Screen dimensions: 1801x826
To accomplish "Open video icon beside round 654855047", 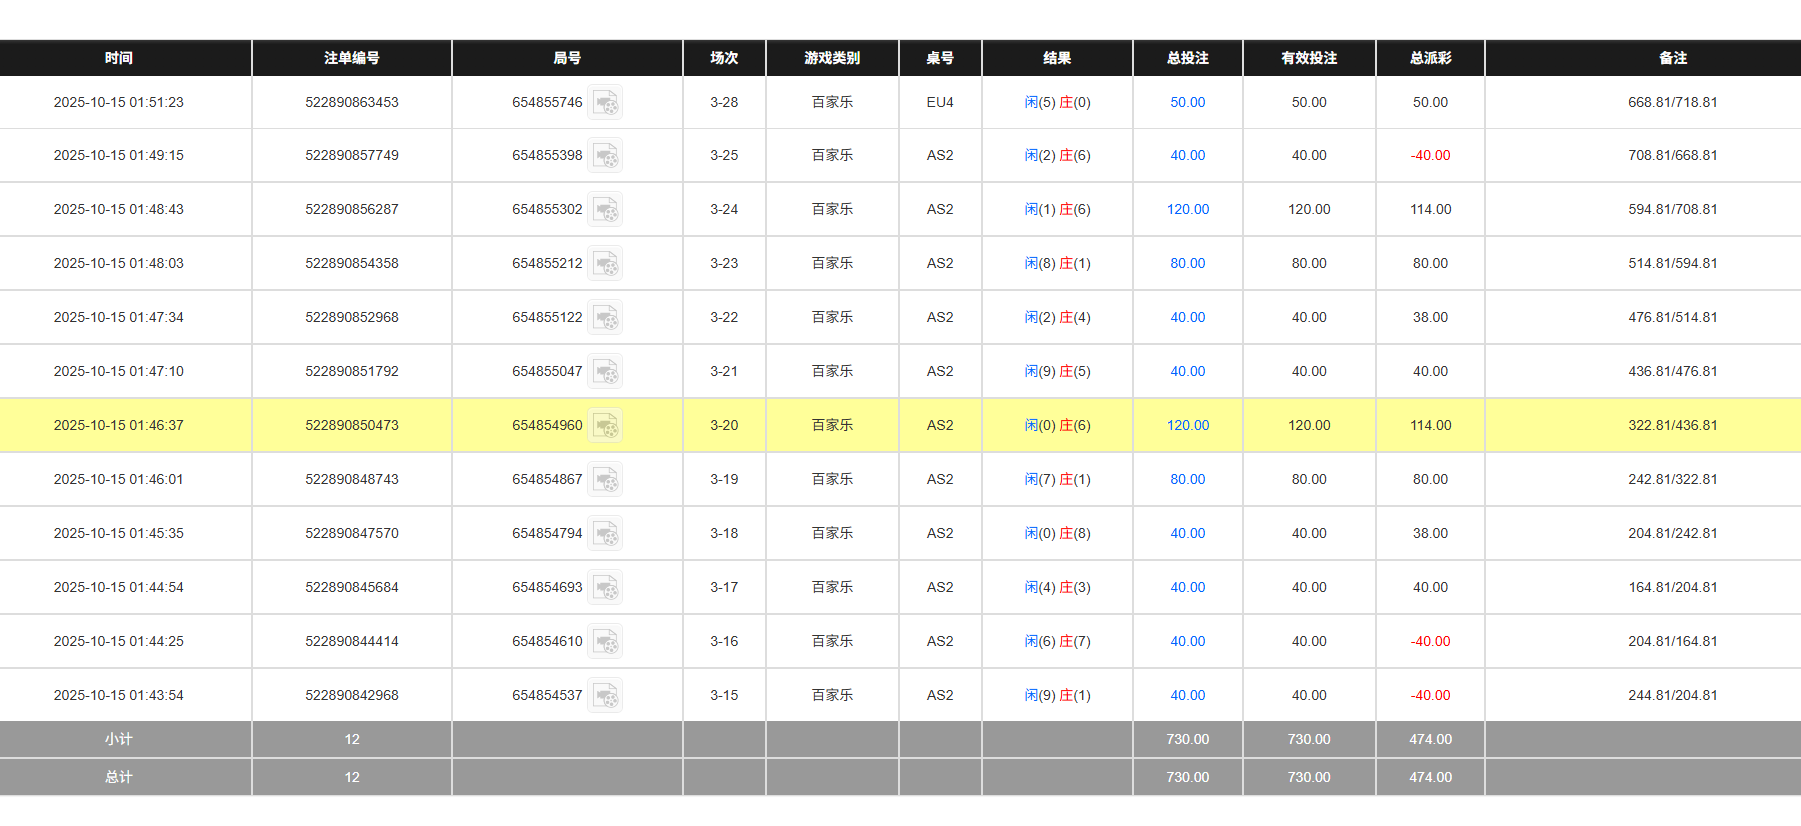I will tap(605, 372).
